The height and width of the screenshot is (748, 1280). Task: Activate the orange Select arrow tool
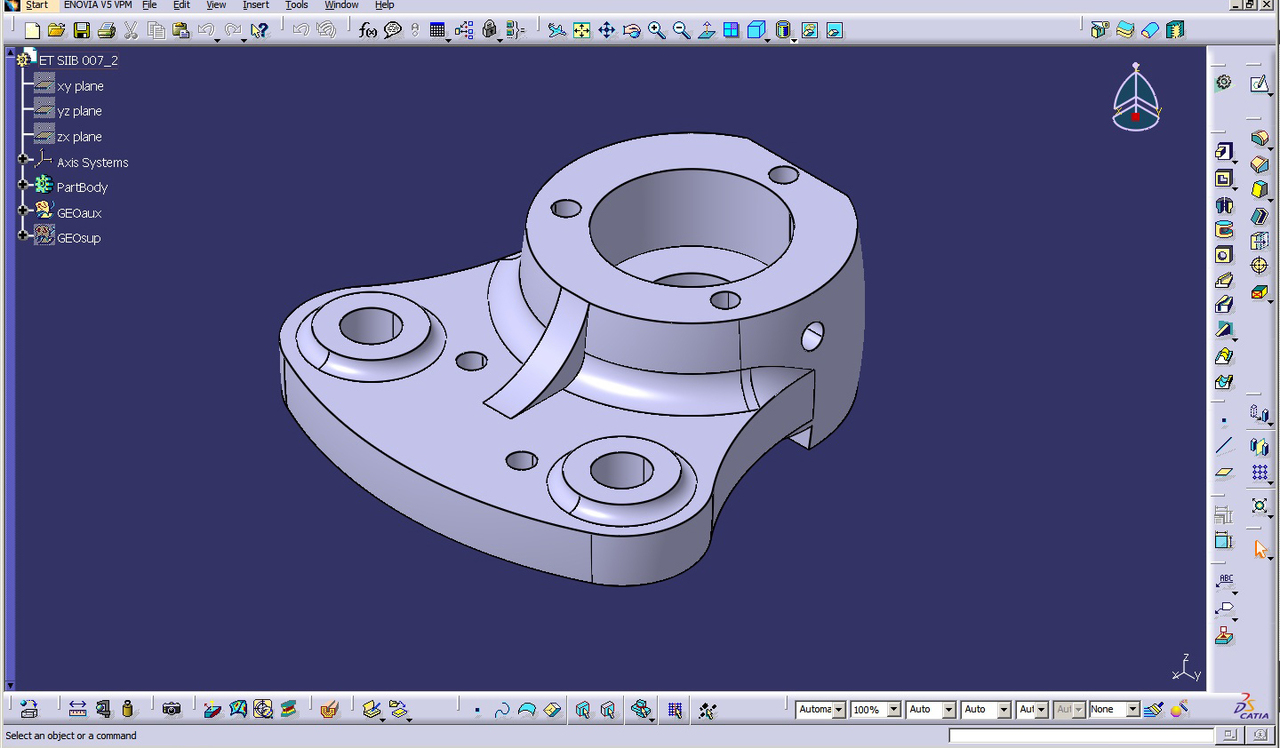[1259, 549]
